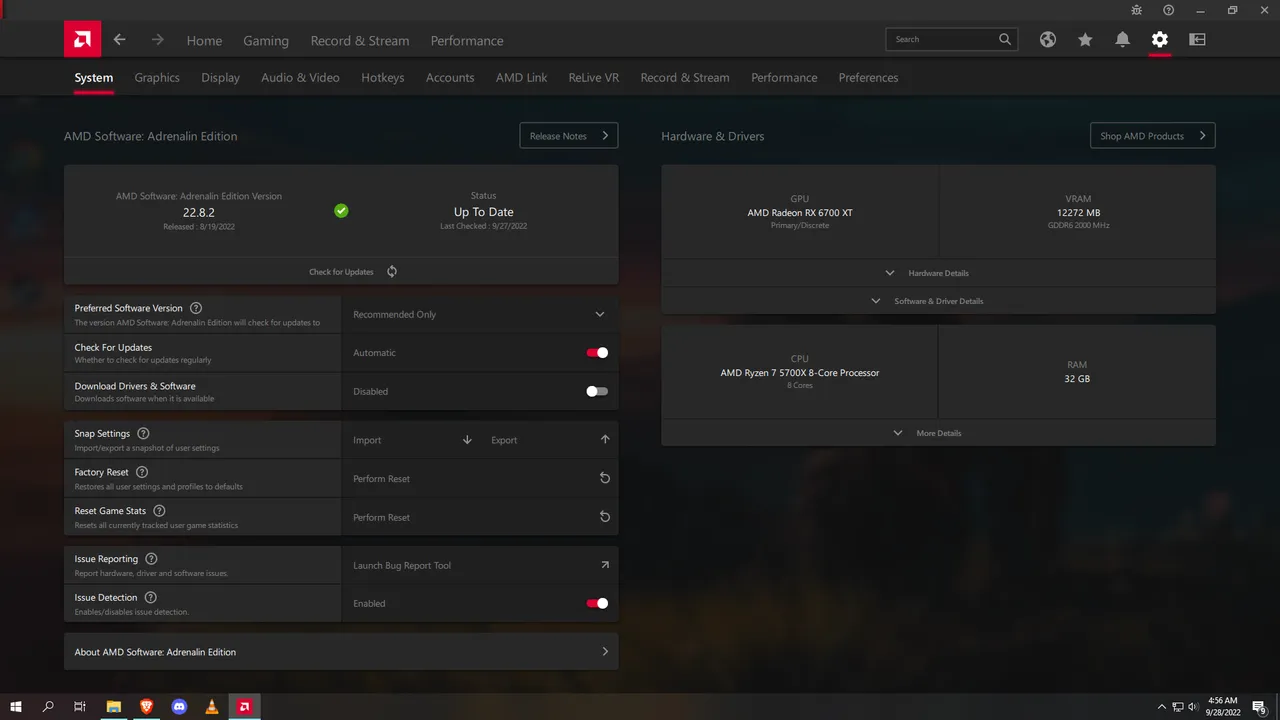1280x720 pixels.
Task: Expand CPU More Details section
Action: click(938, 433)
